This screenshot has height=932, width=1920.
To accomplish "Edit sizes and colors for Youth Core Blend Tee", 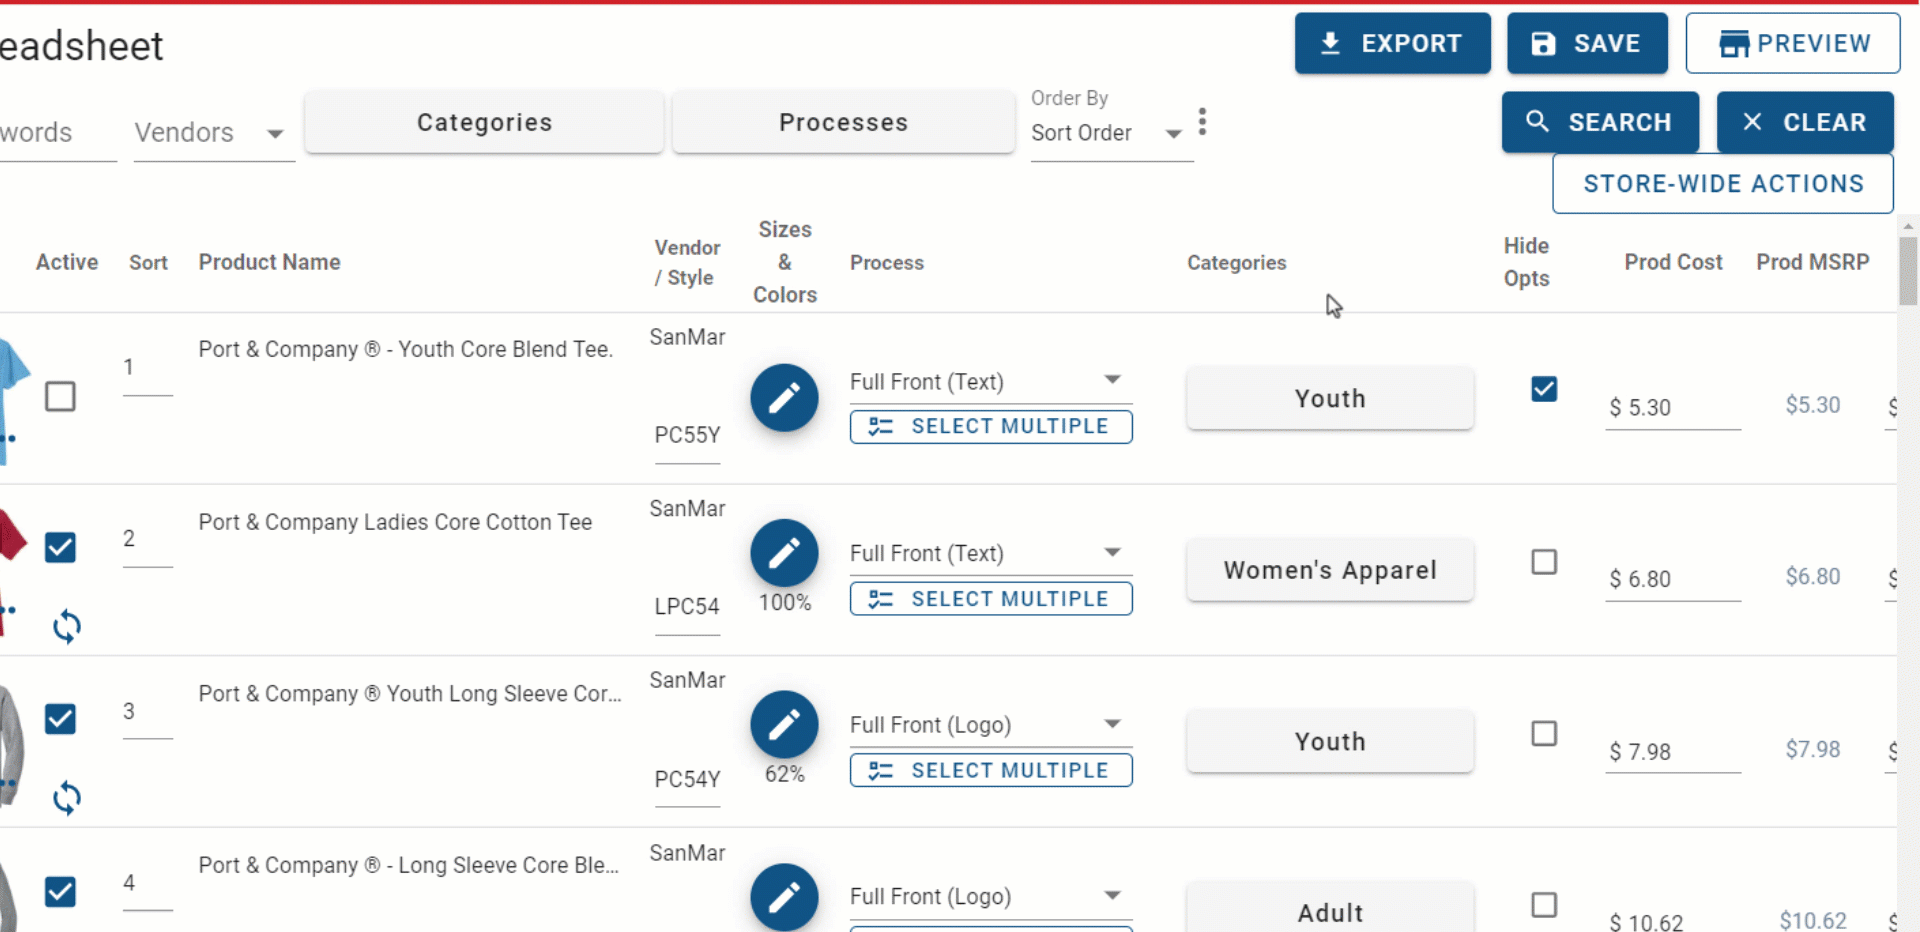I will 784,398.
